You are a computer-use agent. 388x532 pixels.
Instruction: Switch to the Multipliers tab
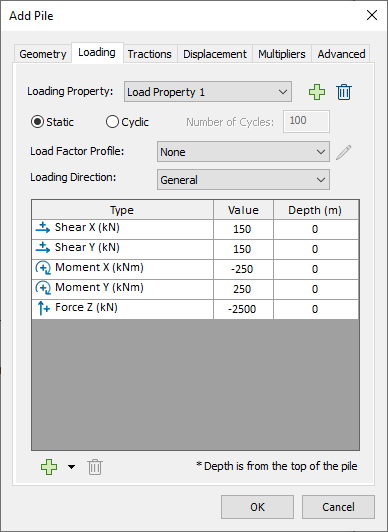pyautogui.click(x=282, y=54)
